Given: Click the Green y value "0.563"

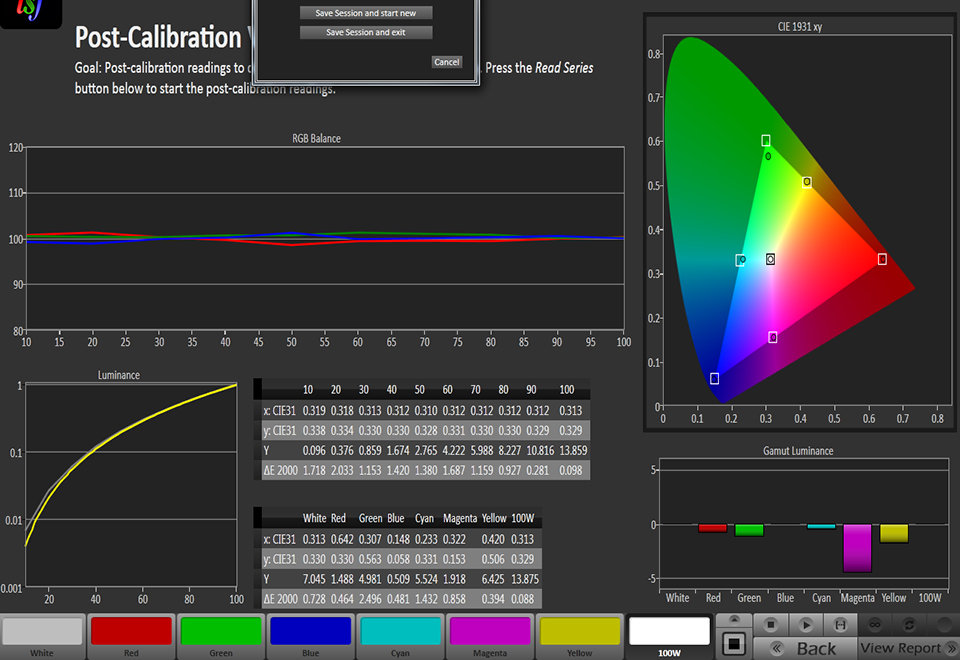Looking at the screenshot, I should point(370,559).
